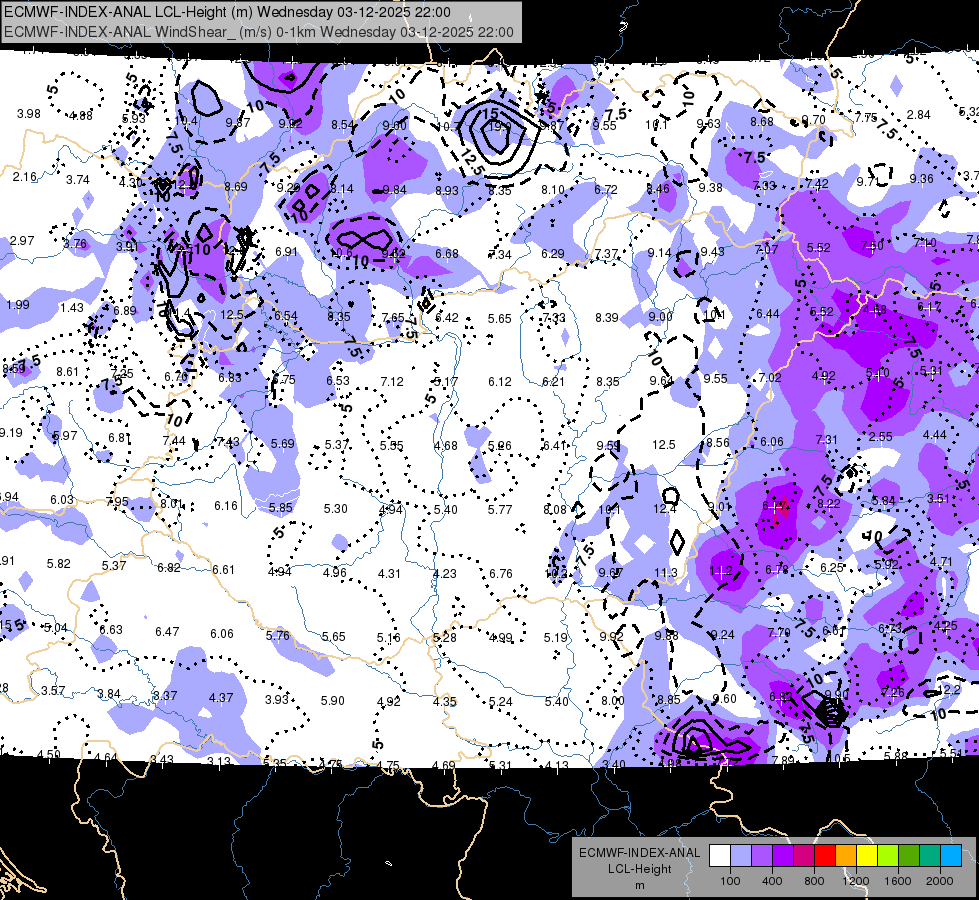
Task: Click the wind shear value 6.03
Action: click(x=62, y=500)
